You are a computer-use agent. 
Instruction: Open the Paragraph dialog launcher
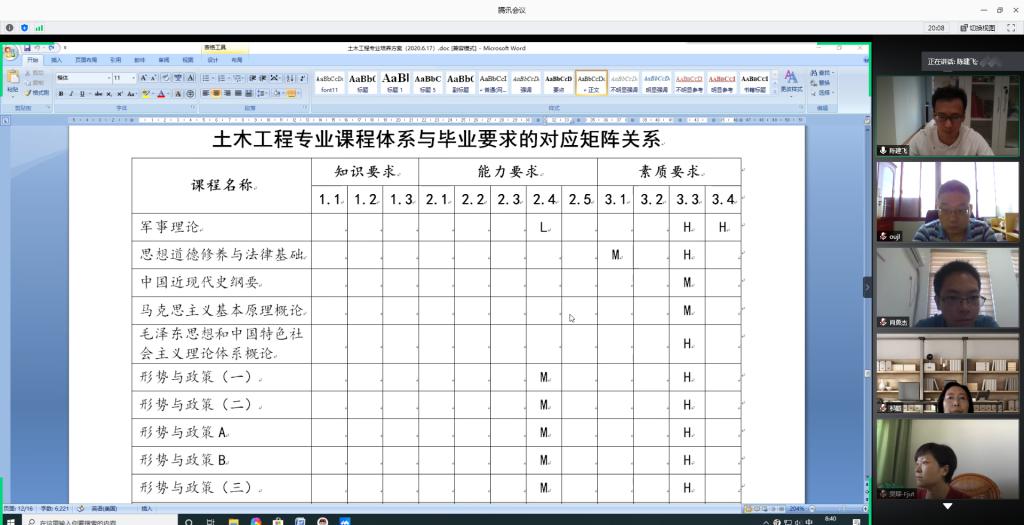click(x=305, y=107)
